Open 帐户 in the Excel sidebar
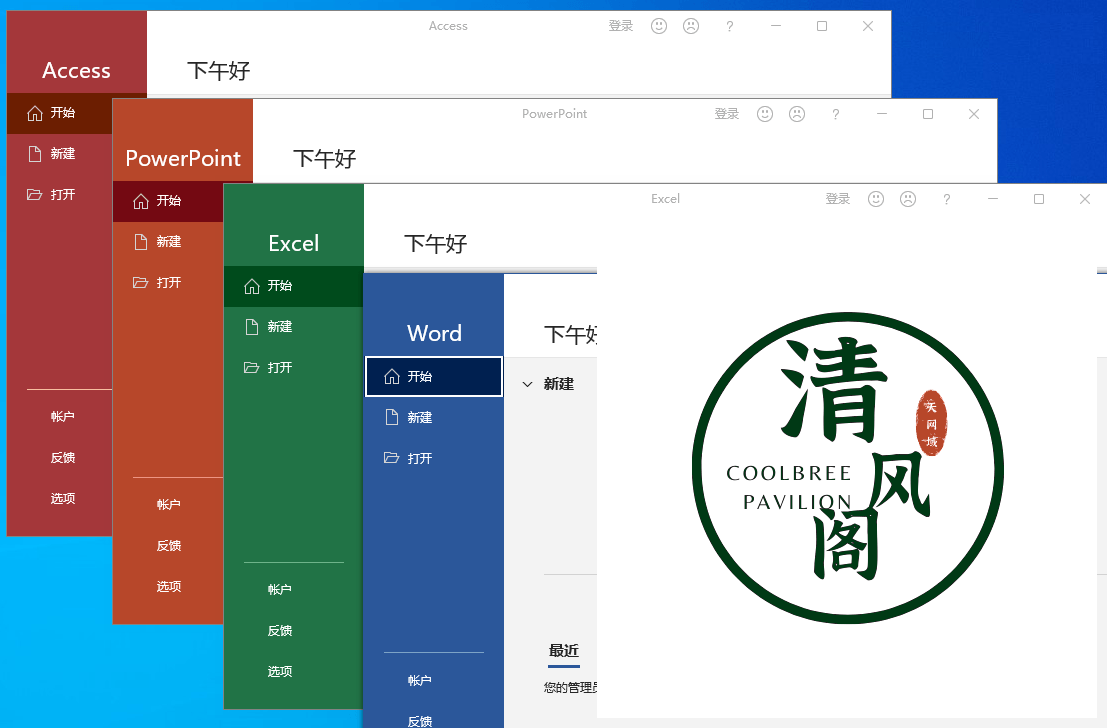This screenshot has width=1107, height=728. point(280,590)
